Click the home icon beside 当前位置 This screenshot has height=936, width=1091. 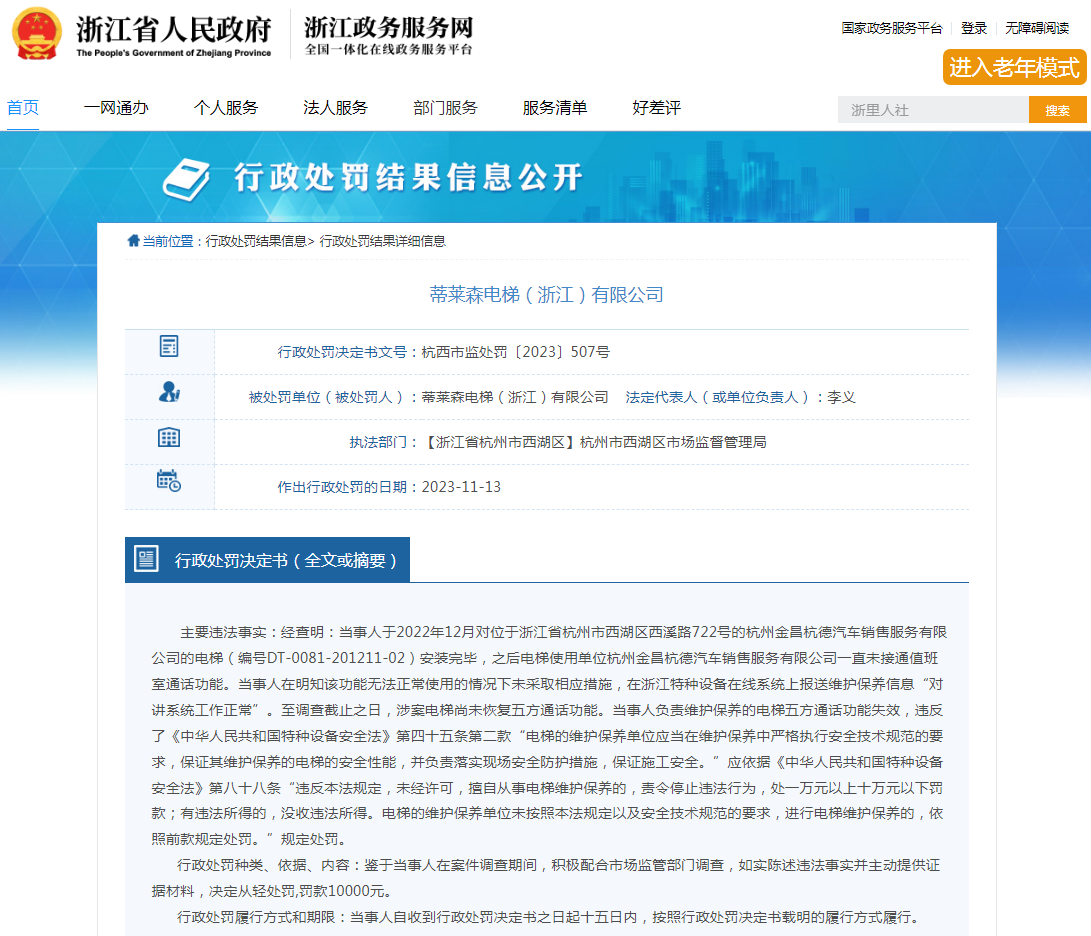coord(134,241)
